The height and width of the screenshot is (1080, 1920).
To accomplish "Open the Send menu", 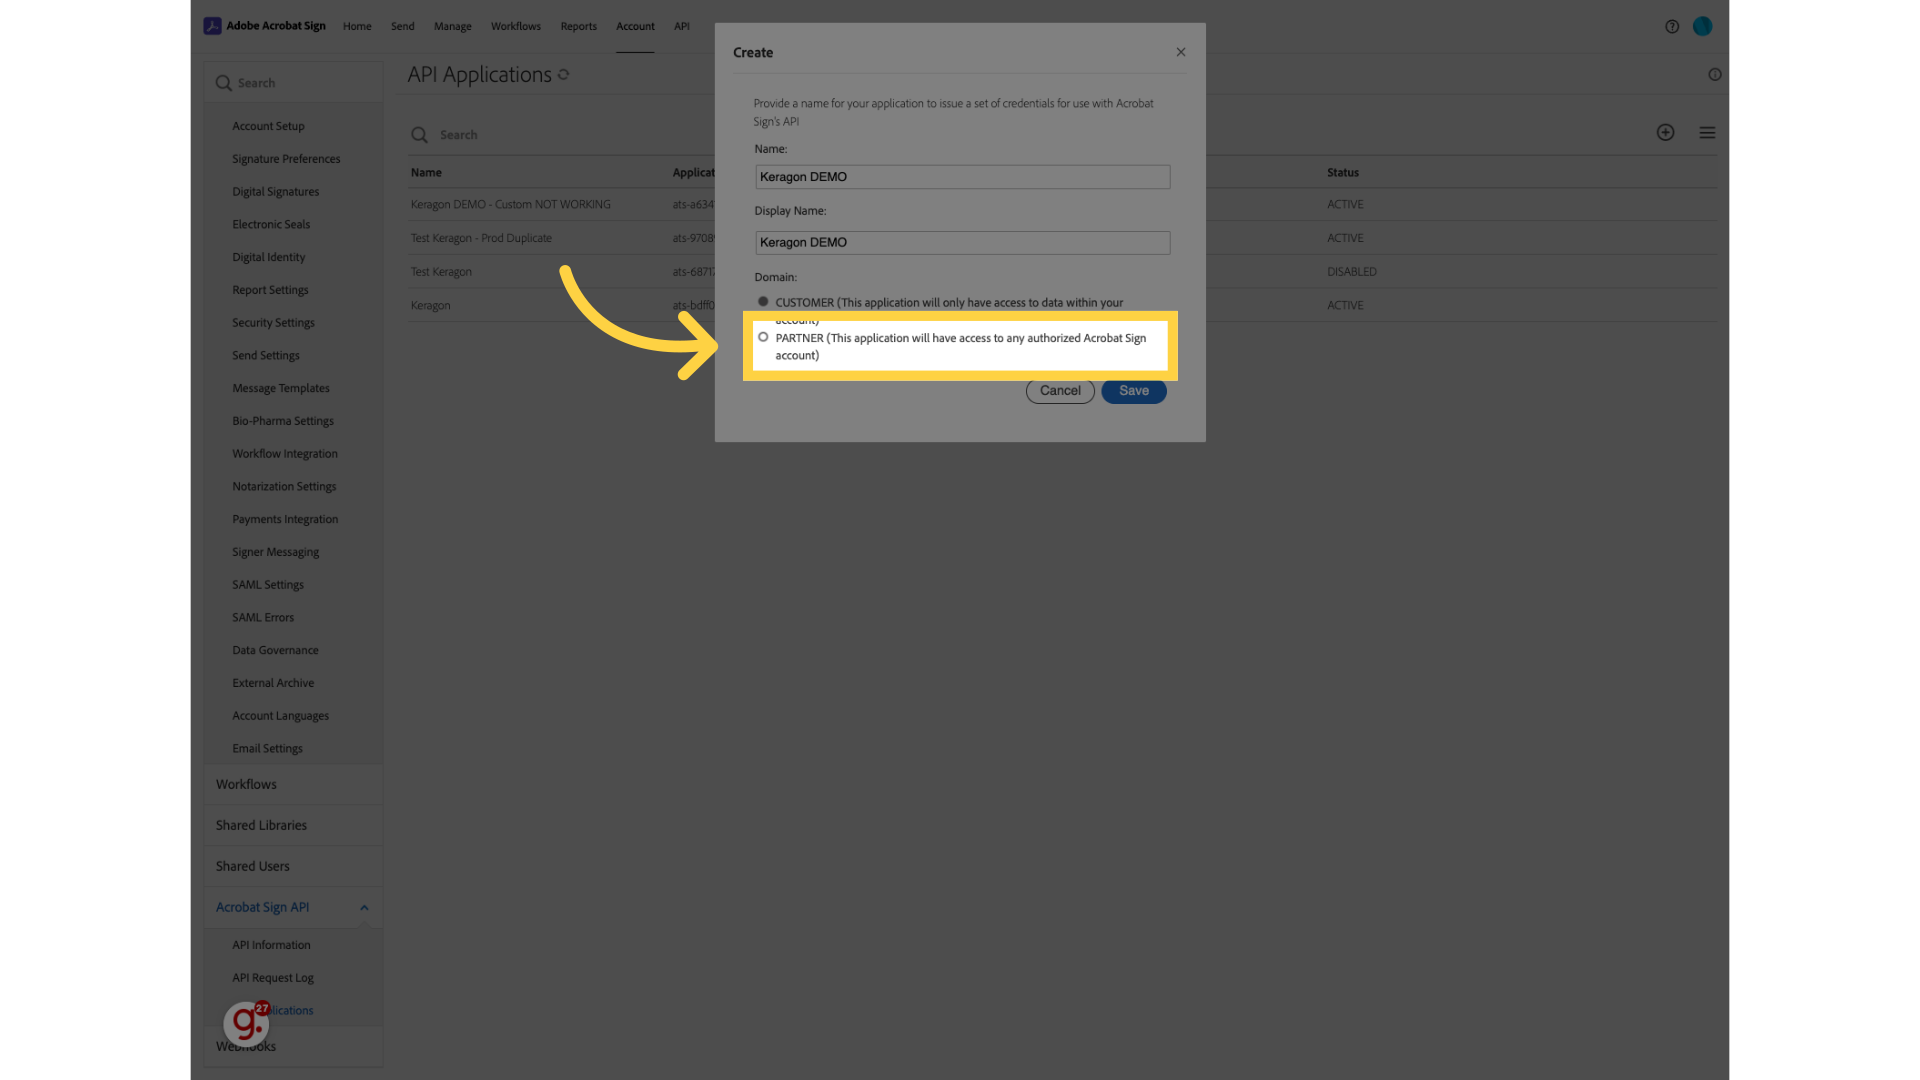I will tap(403, 27).
